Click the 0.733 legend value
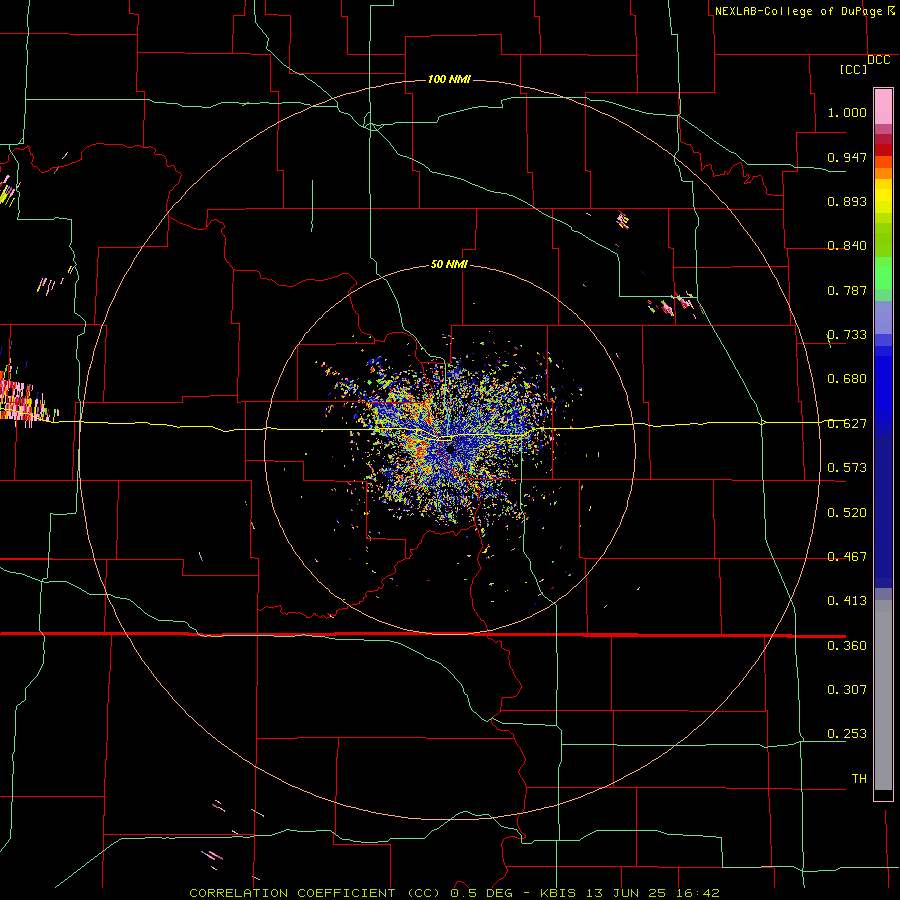This screenshot has height=900, width=900. 847,335
